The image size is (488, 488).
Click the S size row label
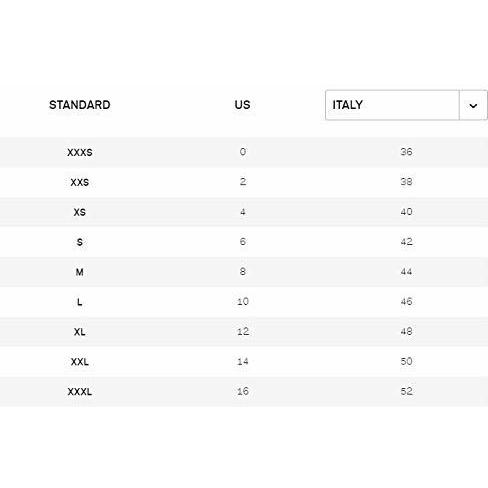(x=80, y=242)
